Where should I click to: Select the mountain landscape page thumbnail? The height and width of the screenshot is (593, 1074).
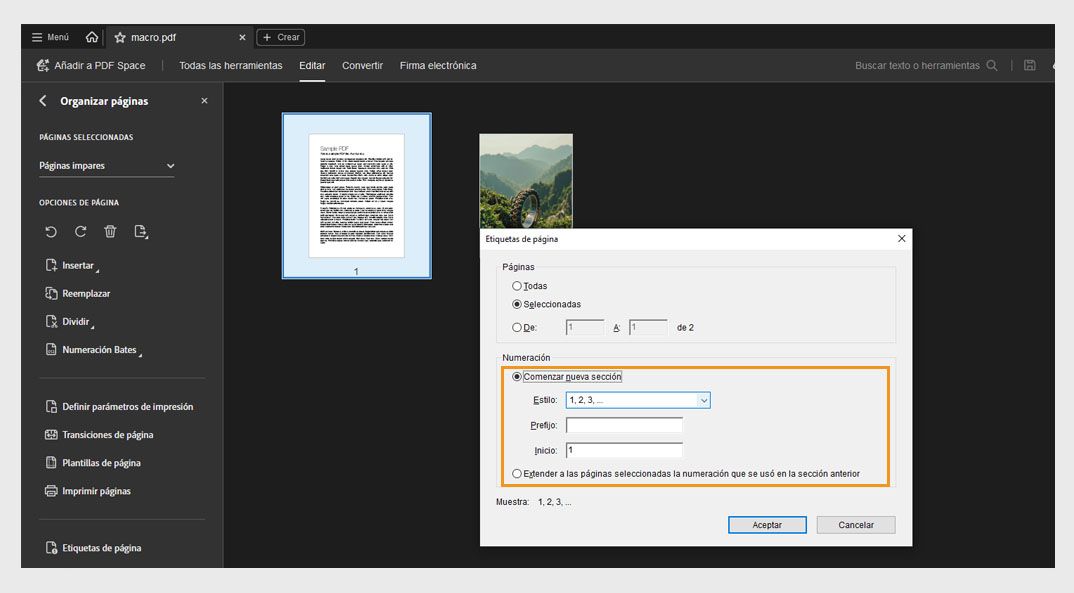(x=526, y=181)
